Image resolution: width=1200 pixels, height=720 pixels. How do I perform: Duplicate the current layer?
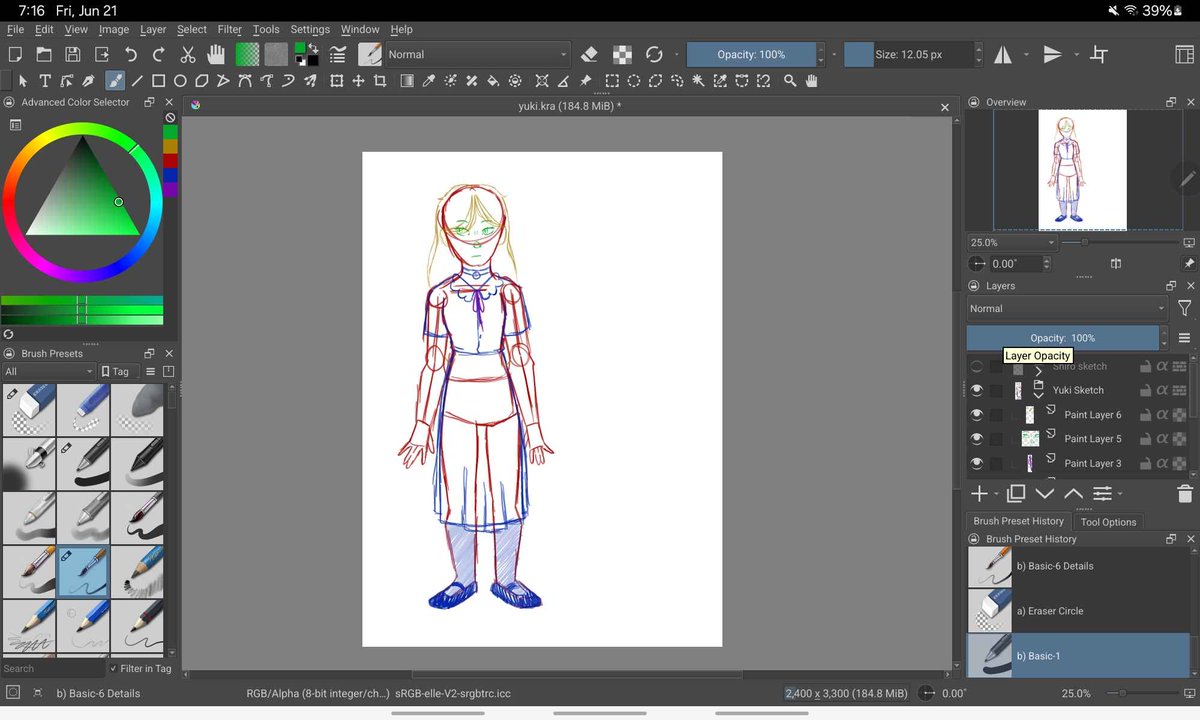coord(1016,494)
